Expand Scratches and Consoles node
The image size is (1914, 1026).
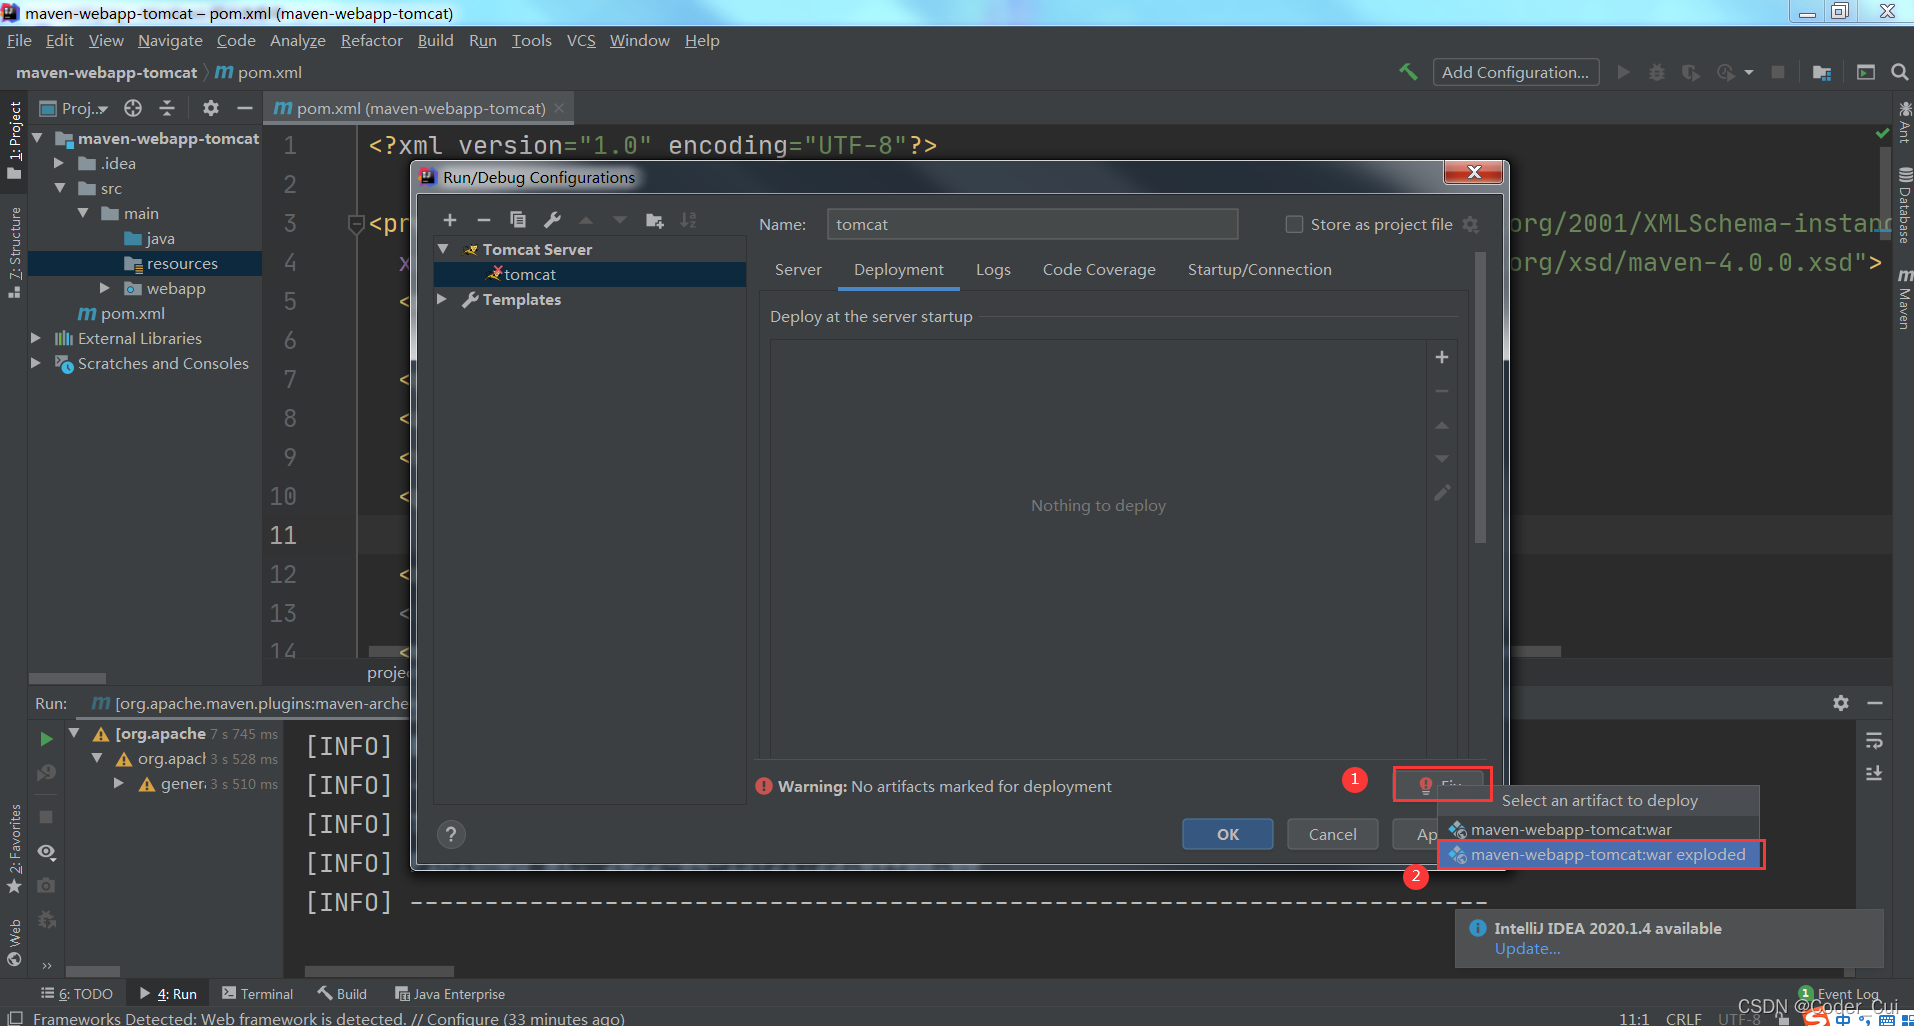click(x=36, y=363)
